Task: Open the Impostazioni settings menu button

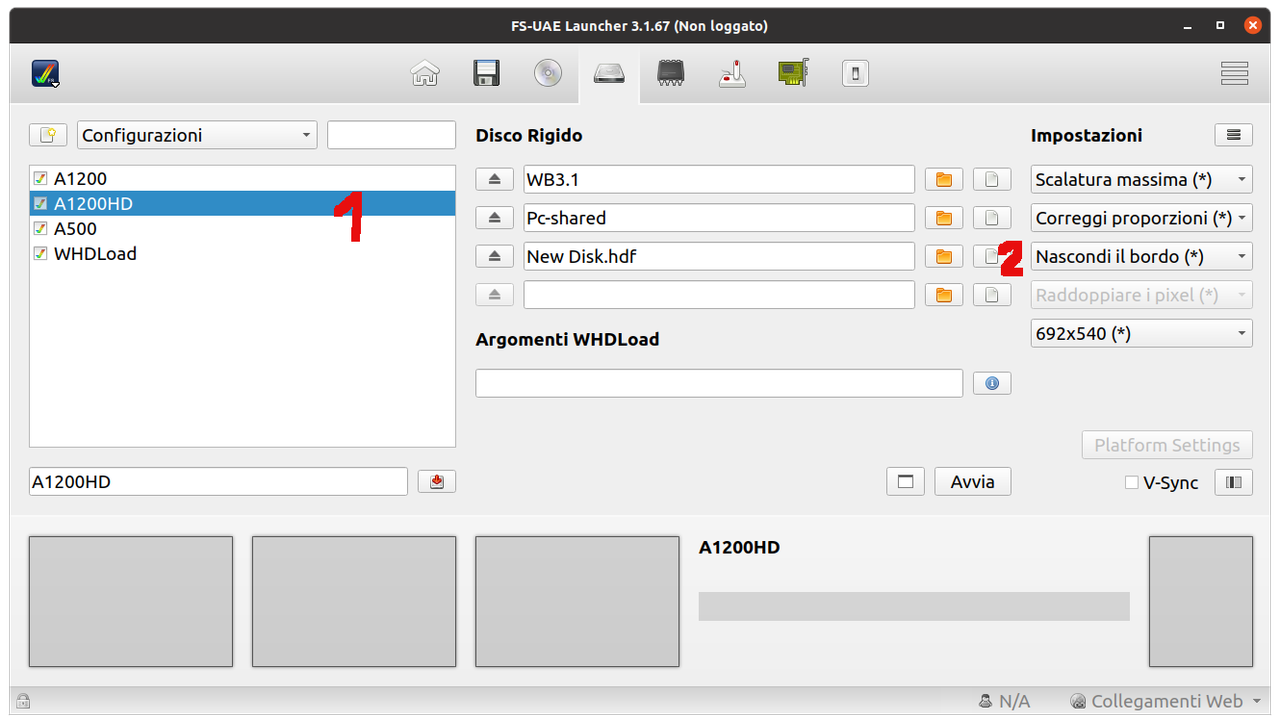Action: click(1233, 135)
